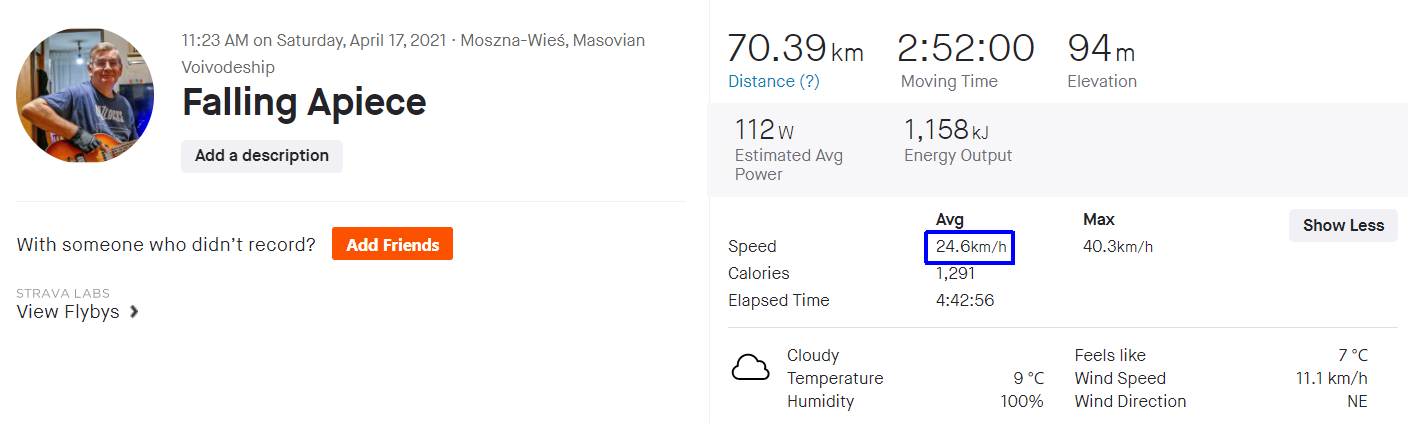The width and height of the screenshot is (1408, 423).
Task: Click the 94 m elevation value
Action: click(x=1101, y=48)
